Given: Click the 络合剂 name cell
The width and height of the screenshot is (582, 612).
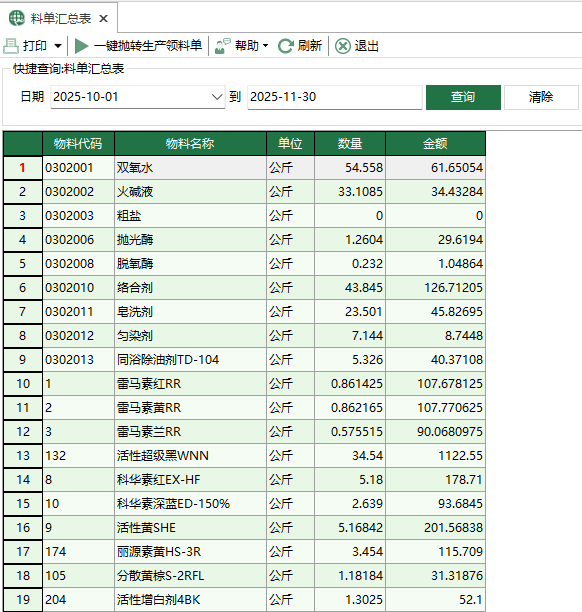Looking at the screenshot, I should (x=190, y=288).
